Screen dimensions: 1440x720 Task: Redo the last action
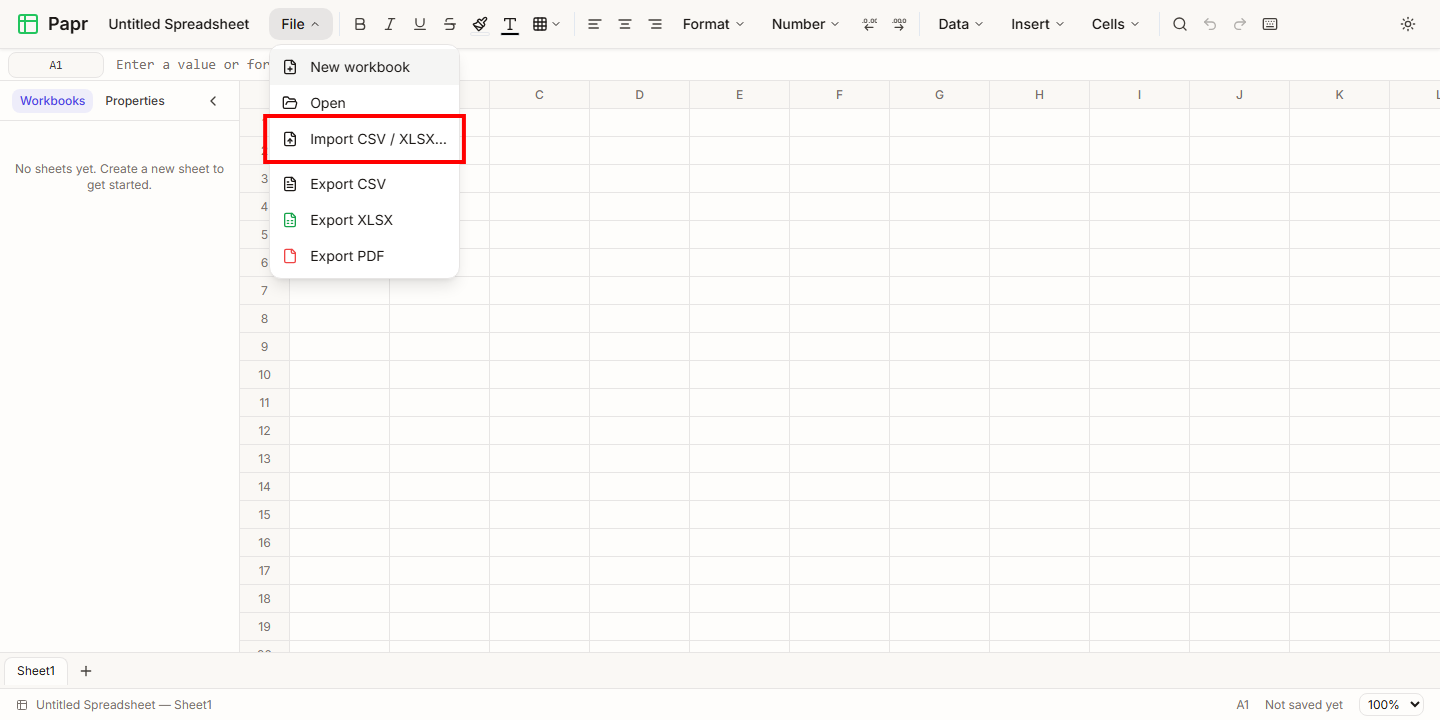pyautogui.click(x=1240, y=24)
